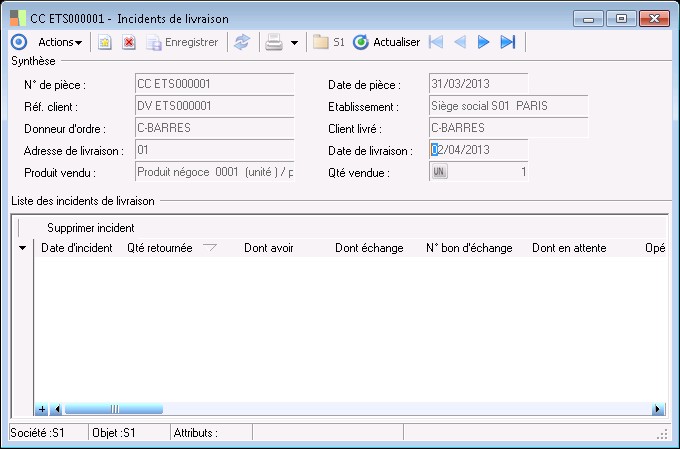Go to the previous record
The image size is (680, 449).
click(460, 42)
